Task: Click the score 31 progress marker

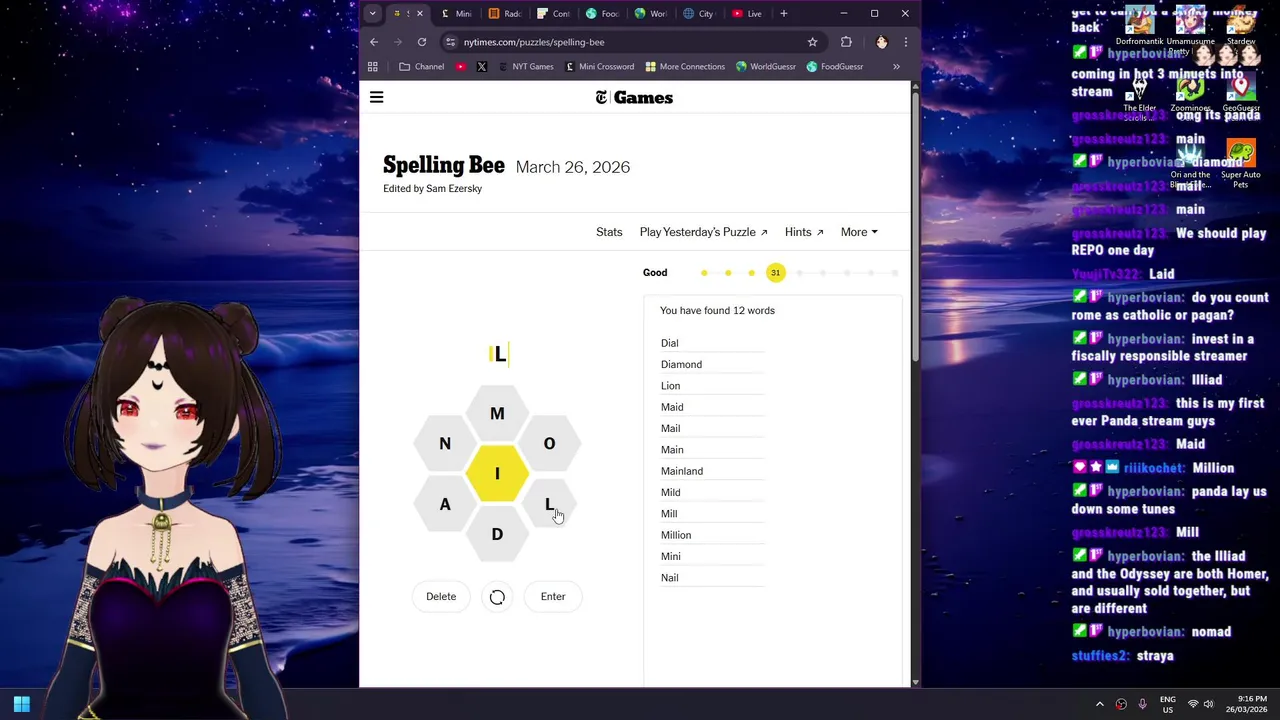Action: tap(775, 273)
